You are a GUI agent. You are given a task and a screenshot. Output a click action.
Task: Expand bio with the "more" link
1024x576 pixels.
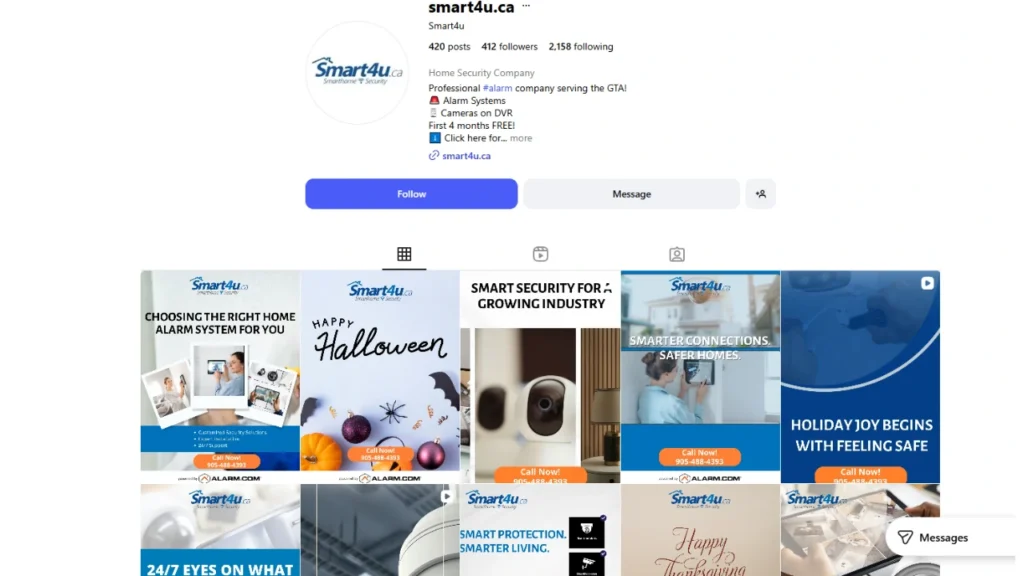521,138
